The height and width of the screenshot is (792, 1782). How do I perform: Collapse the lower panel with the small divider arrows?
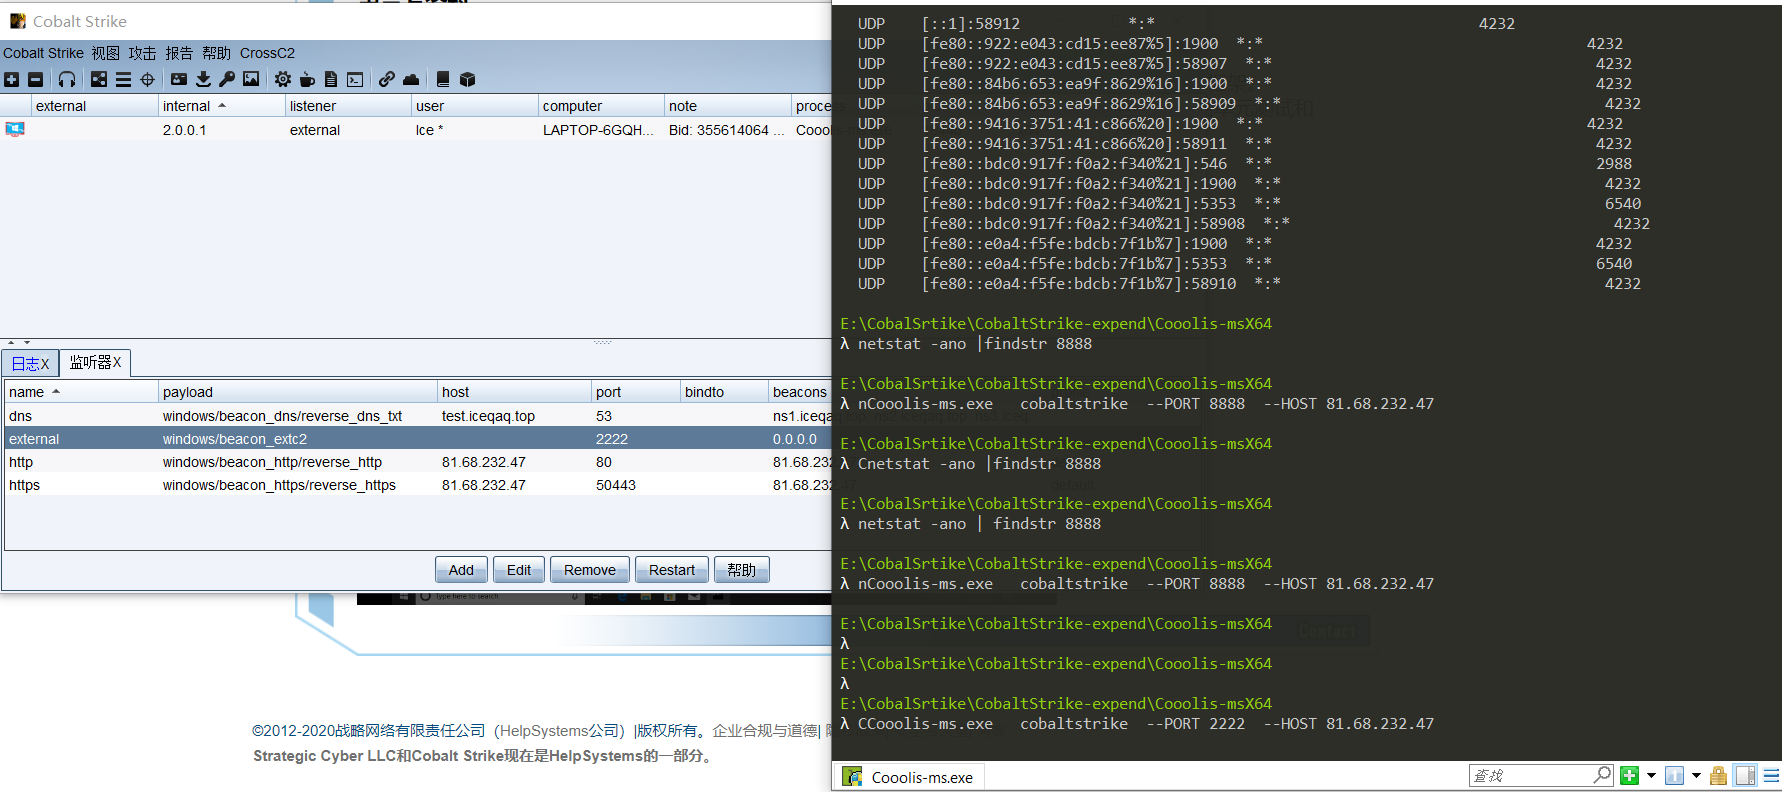(x=19, y=343)
